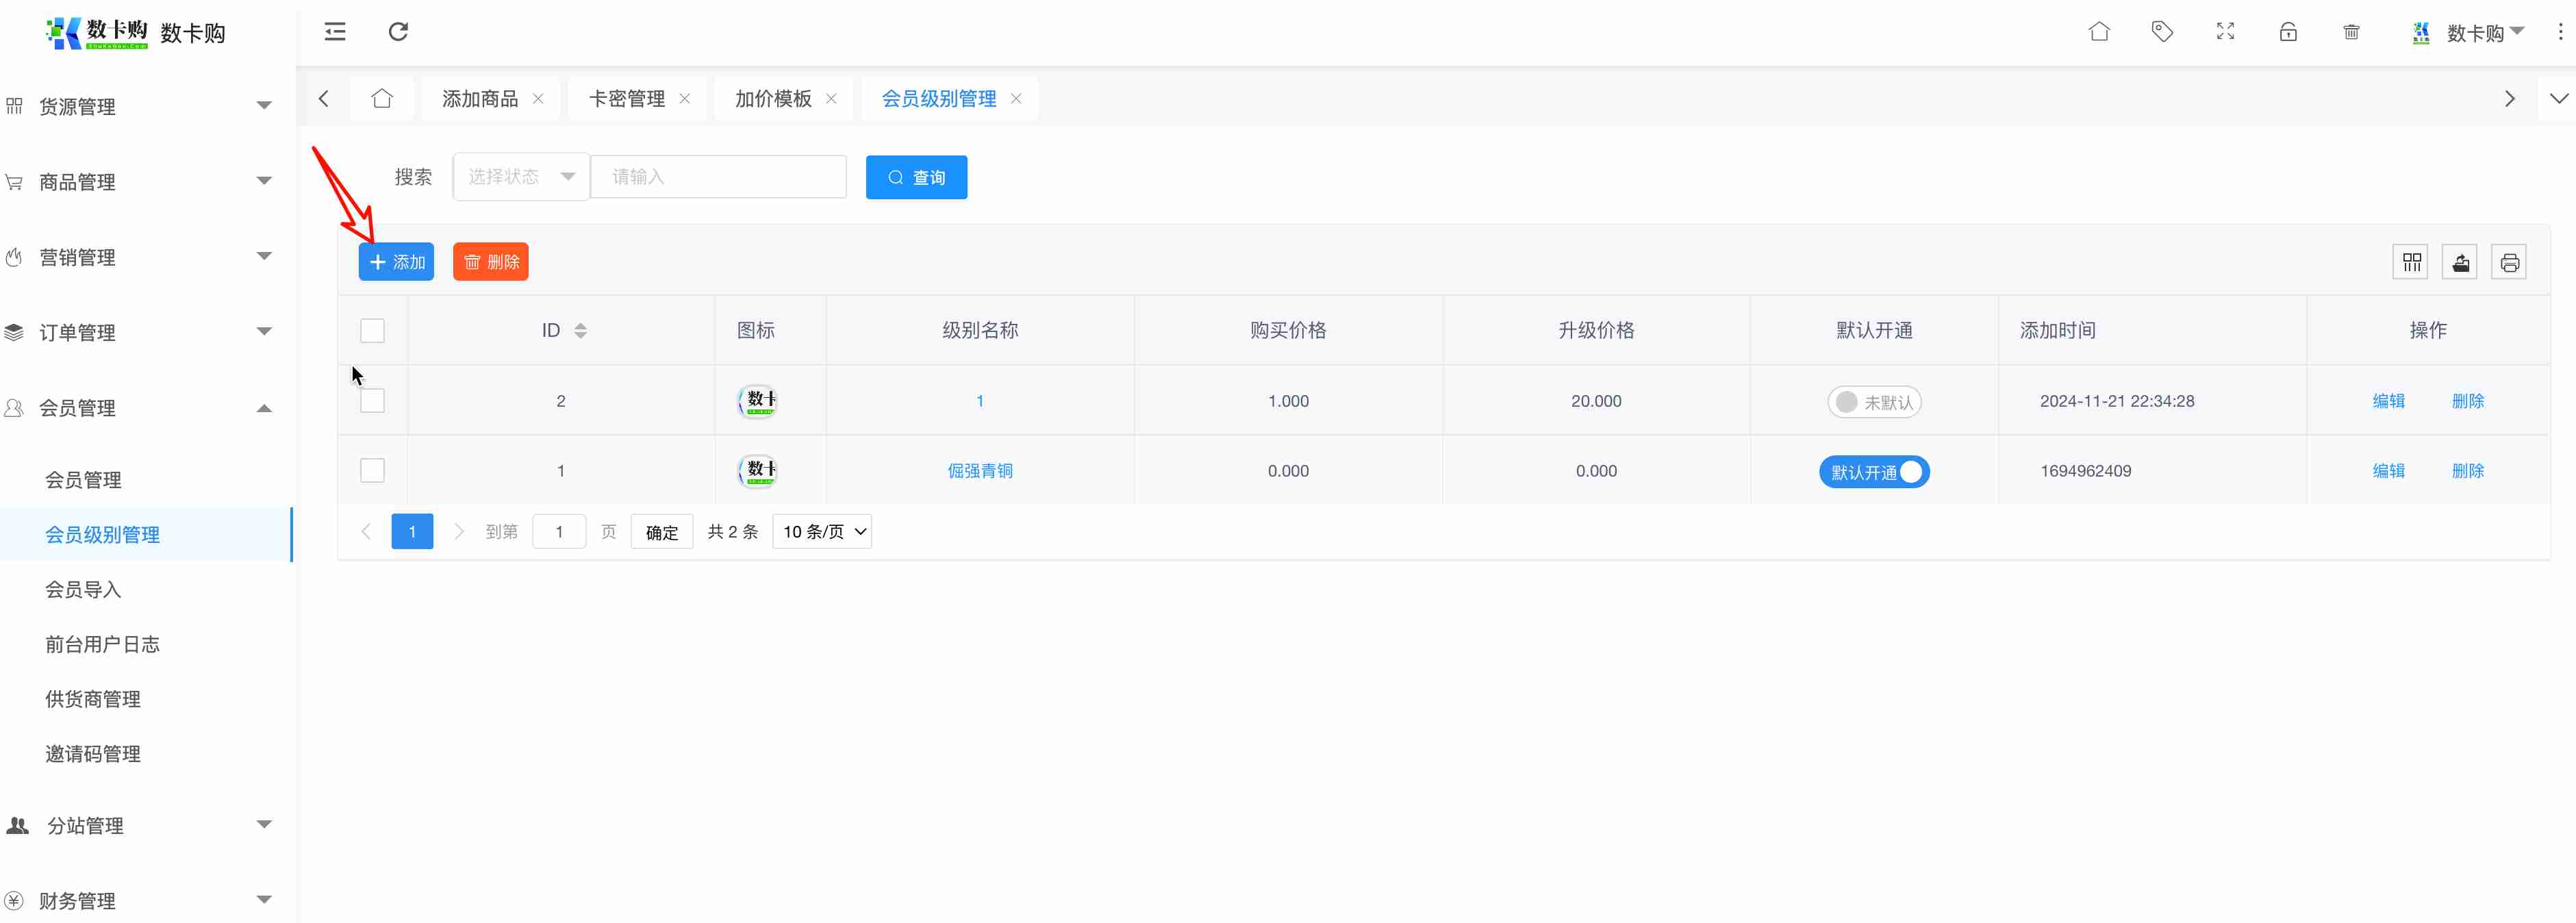Click the lock screen icon in the header
2576x923 pixels.
(x=2288, y=32)
